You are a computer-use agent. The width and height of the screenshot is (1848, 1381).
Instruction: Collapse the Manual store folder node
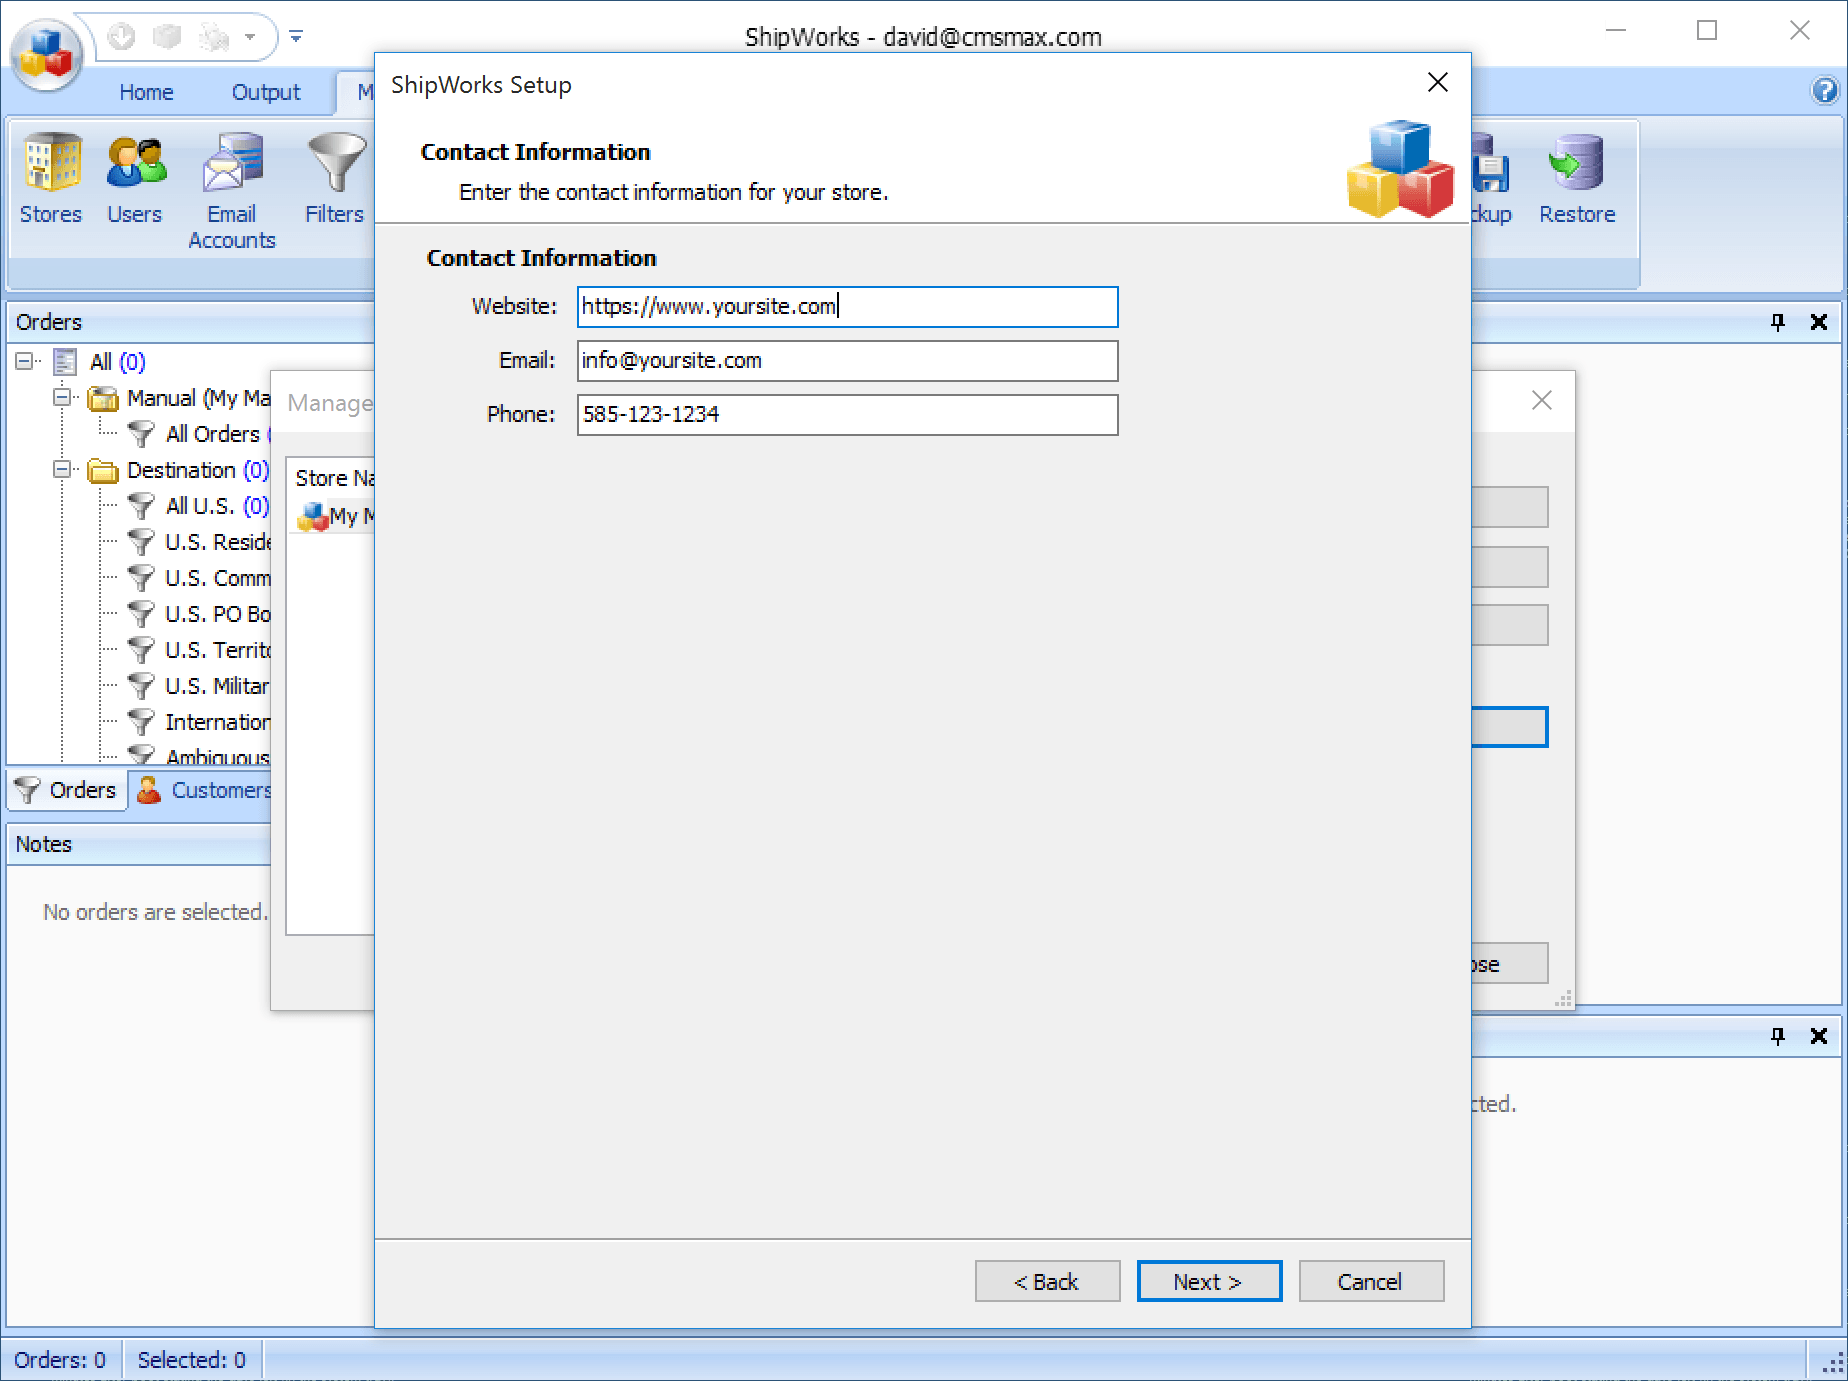(x=62, y=397)
